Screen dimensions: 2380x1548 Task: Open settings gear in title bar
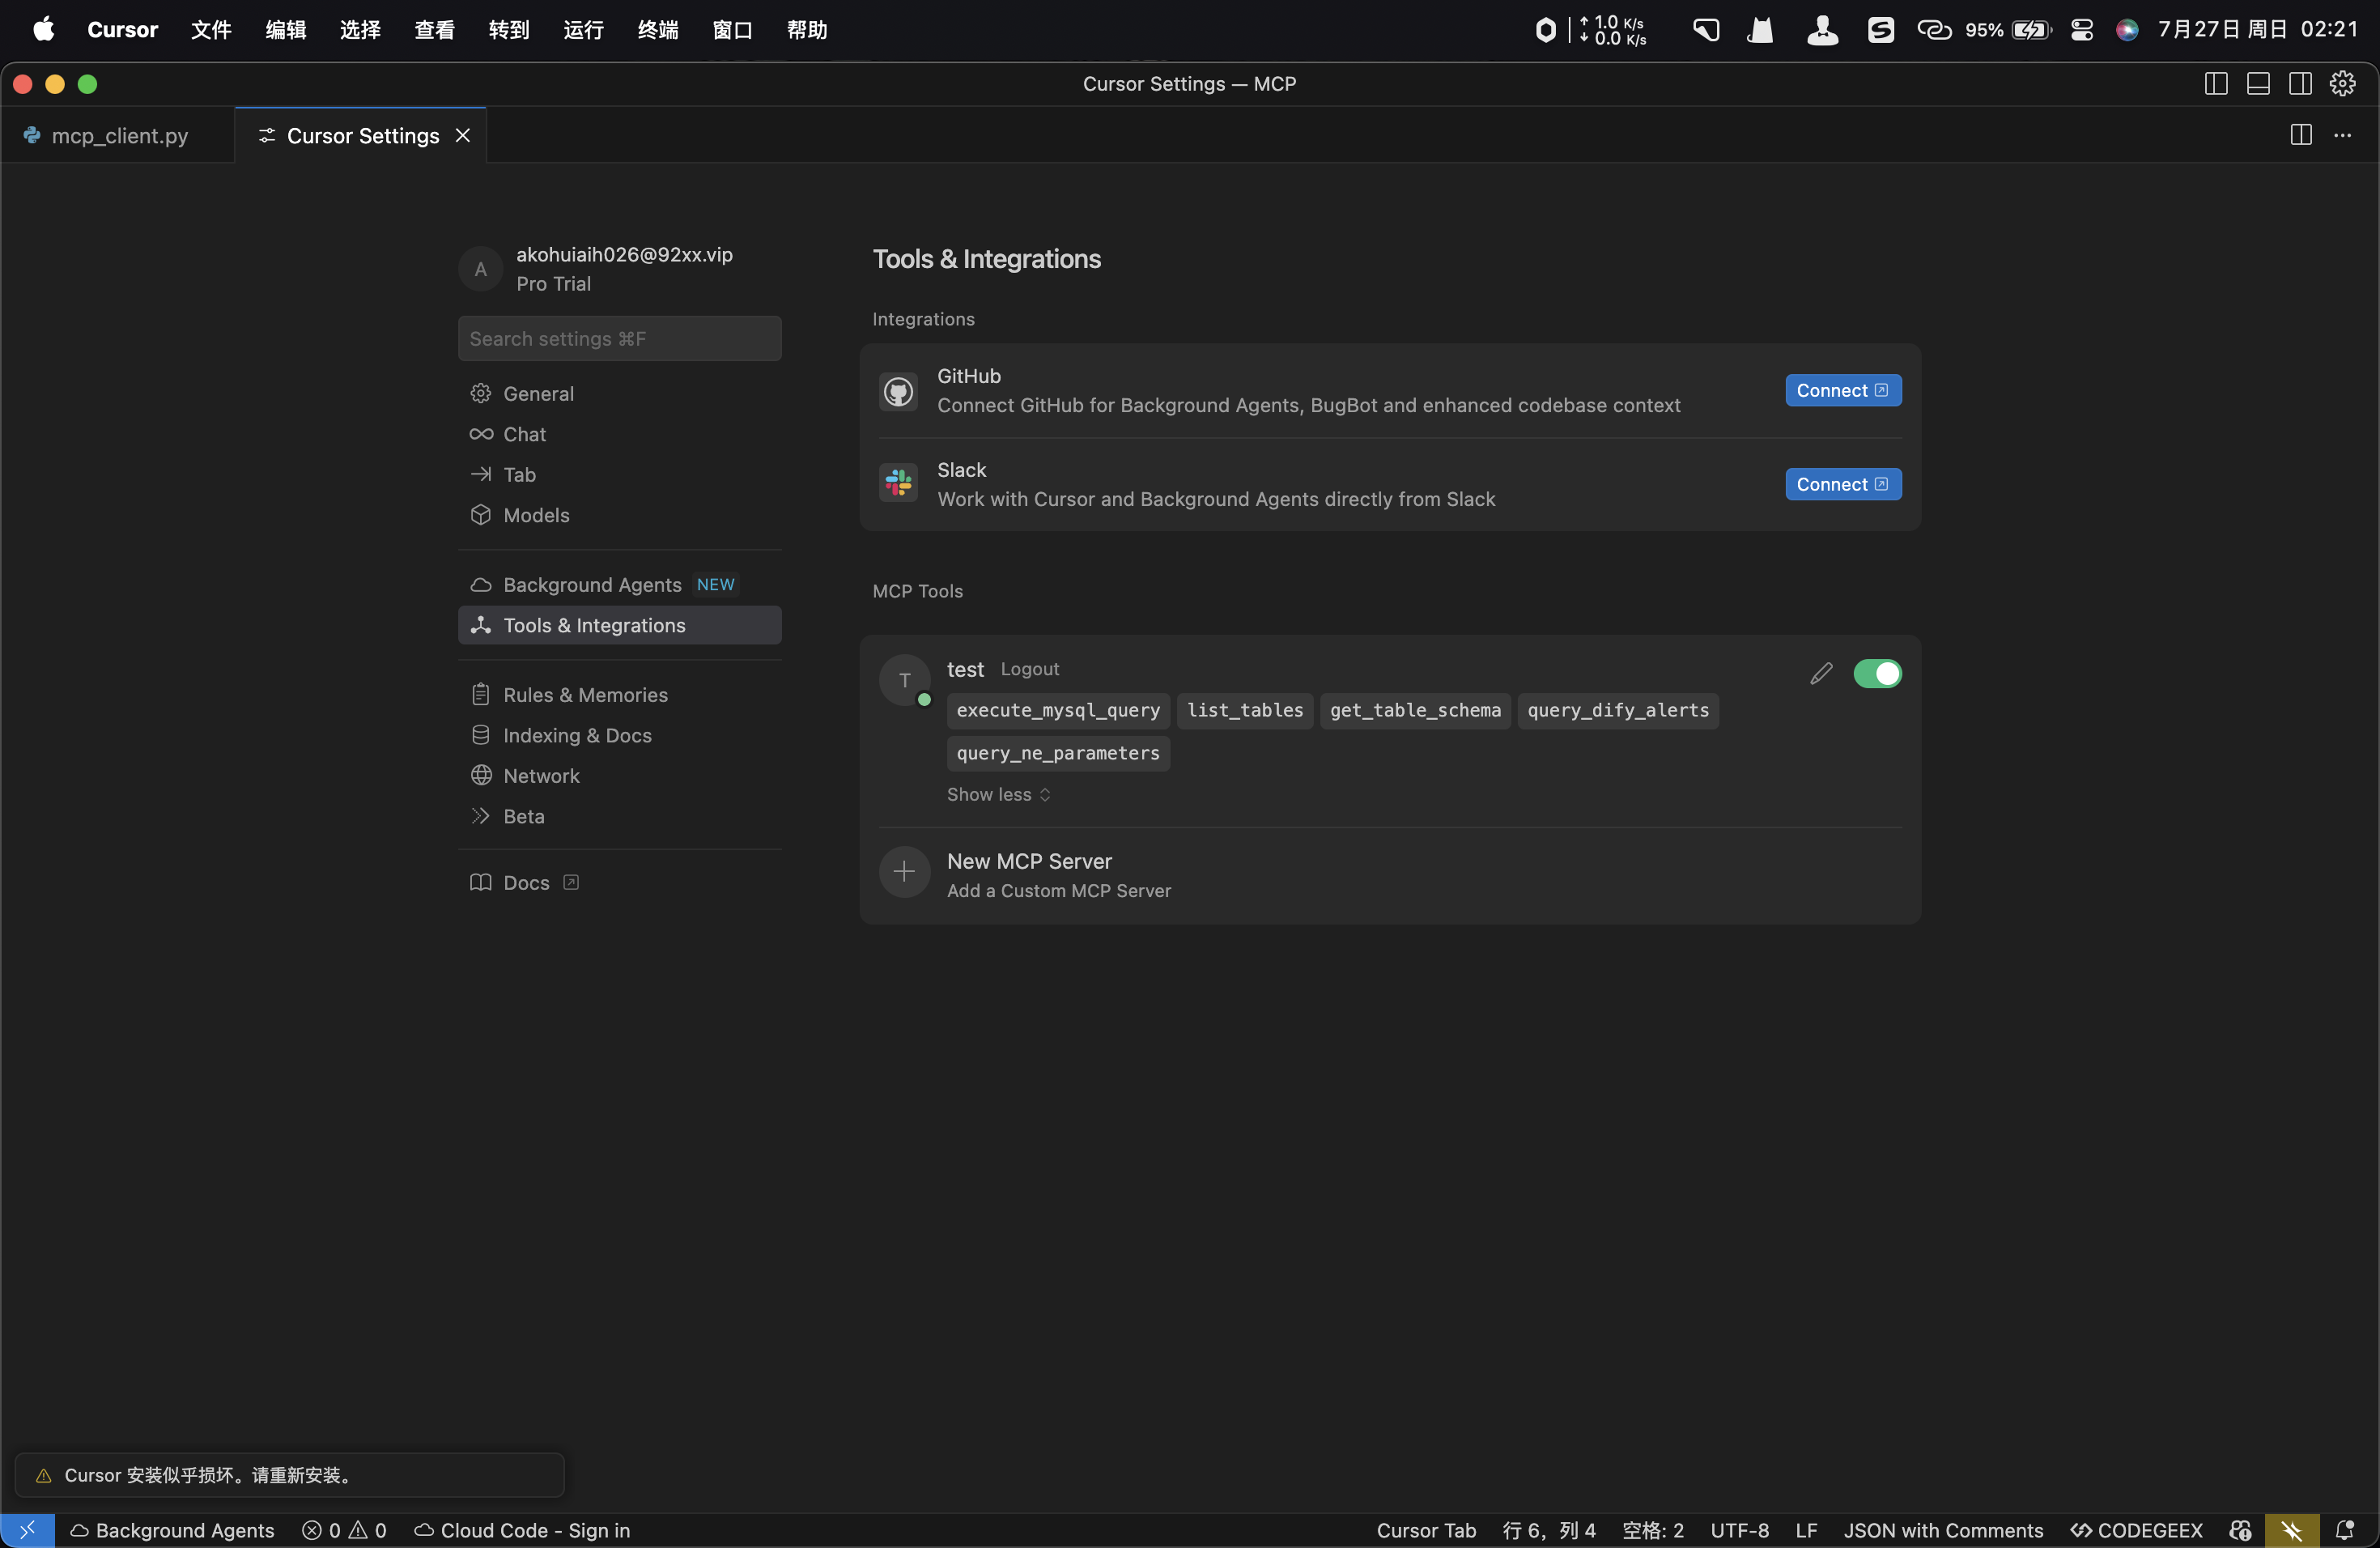tap(2342, 84)
